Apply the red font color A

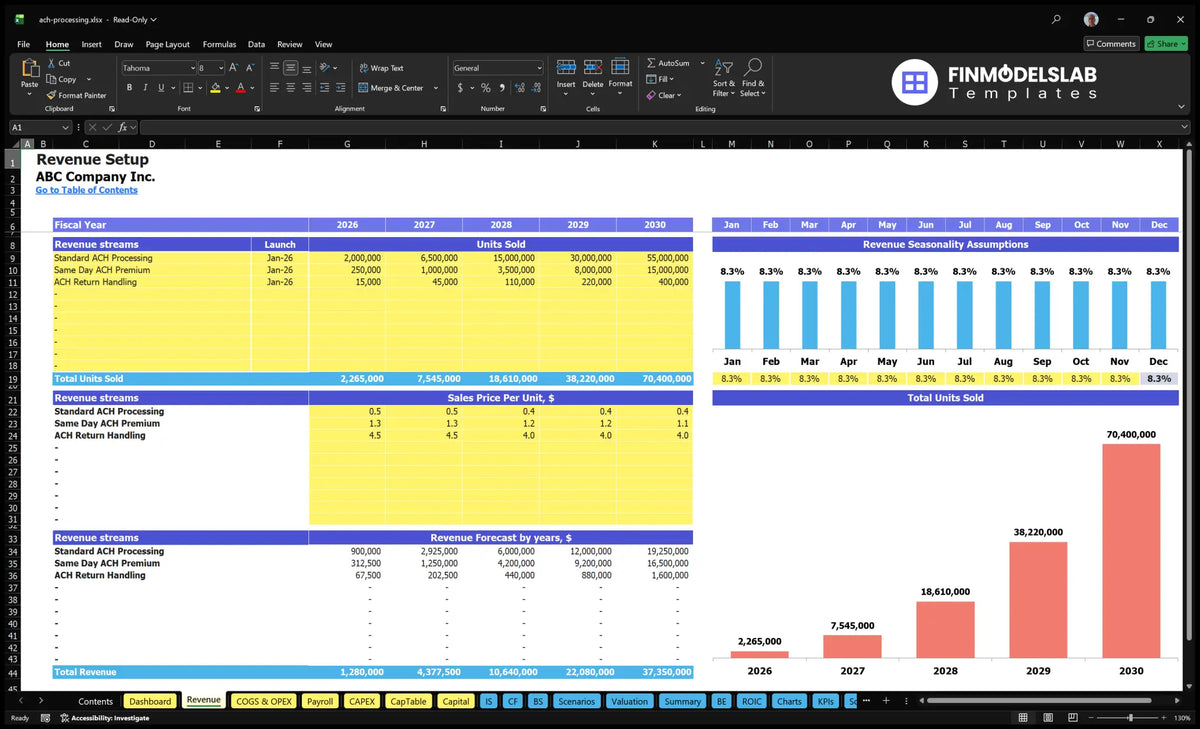(240, 88)
